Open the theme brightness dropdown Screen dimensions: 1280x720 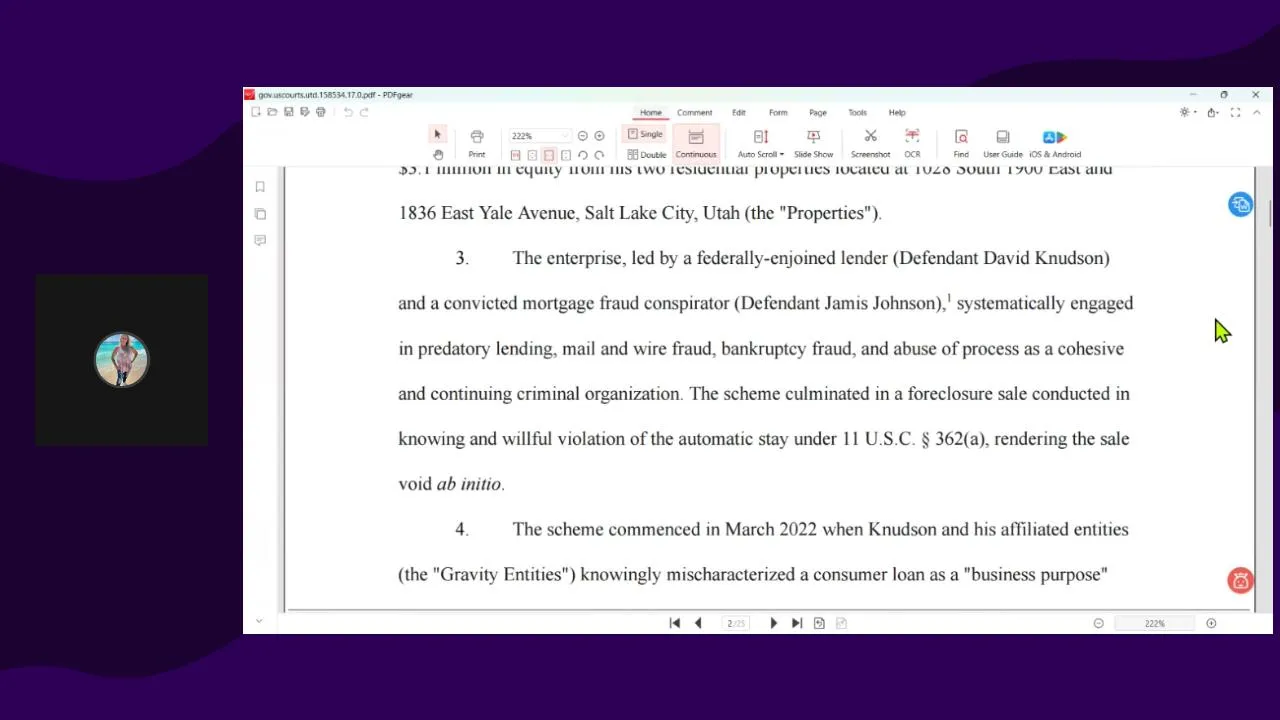(1188, 112)
